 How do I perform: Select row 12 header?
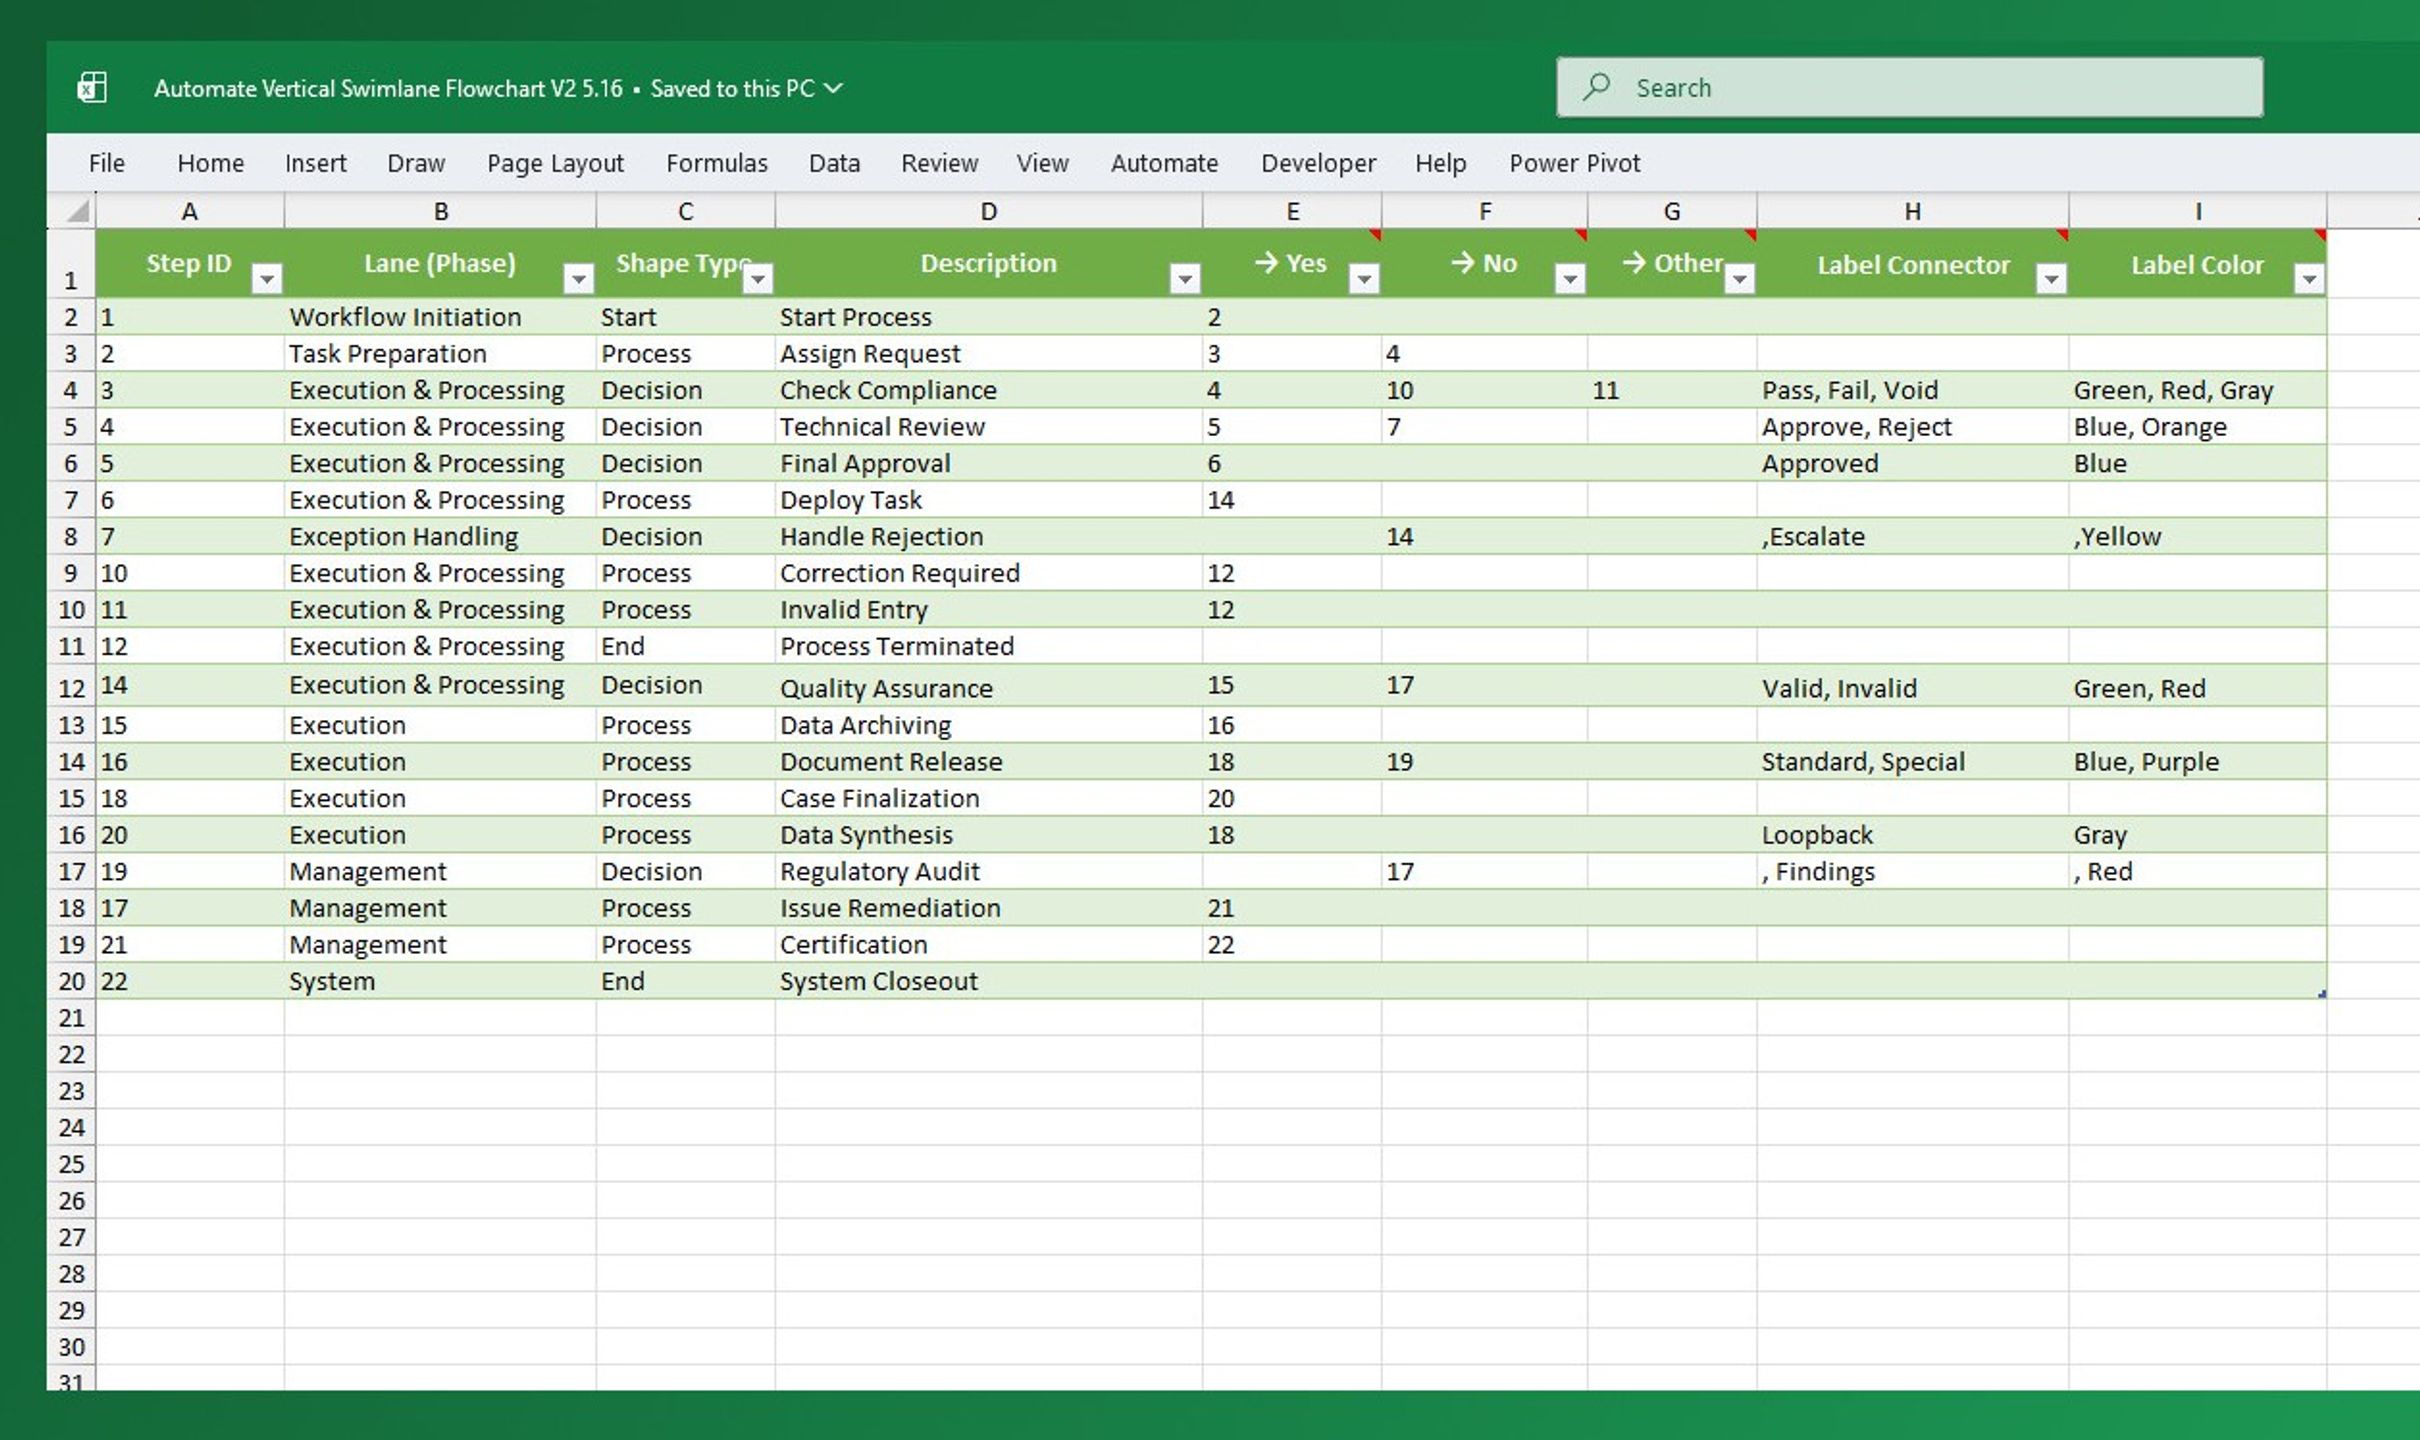pos(71,686)
